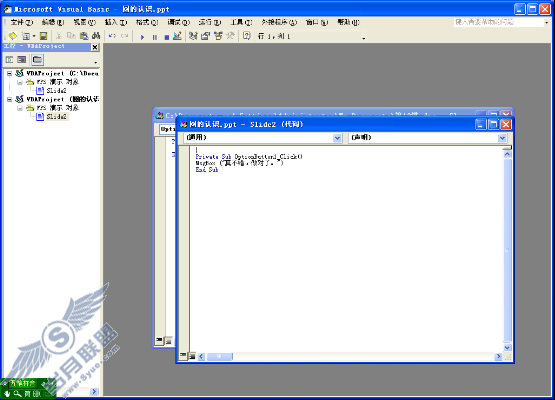Open the 工具(T) menu

point(242,22)
